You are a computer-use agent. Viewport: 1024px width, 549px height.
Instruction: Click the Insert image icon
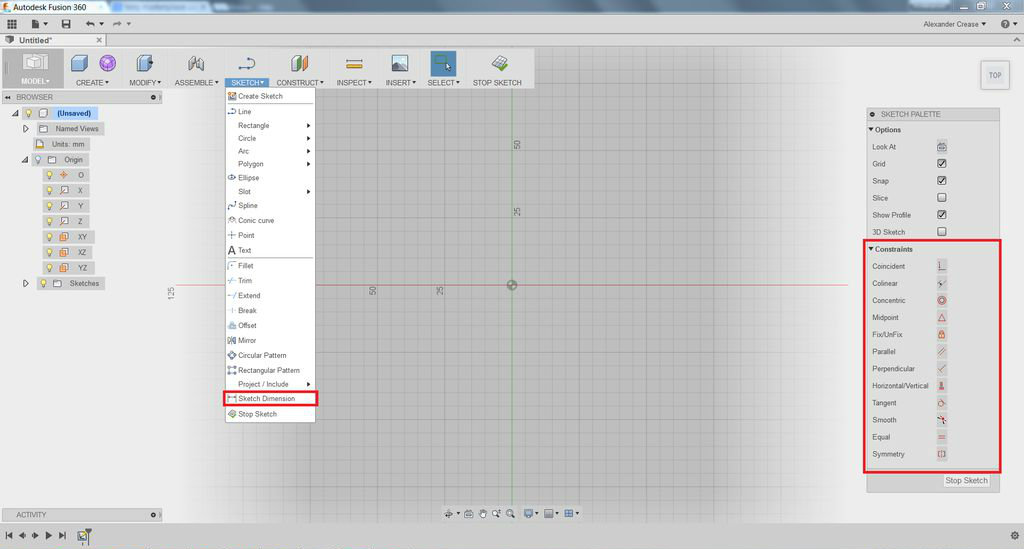tap(400, 63)
